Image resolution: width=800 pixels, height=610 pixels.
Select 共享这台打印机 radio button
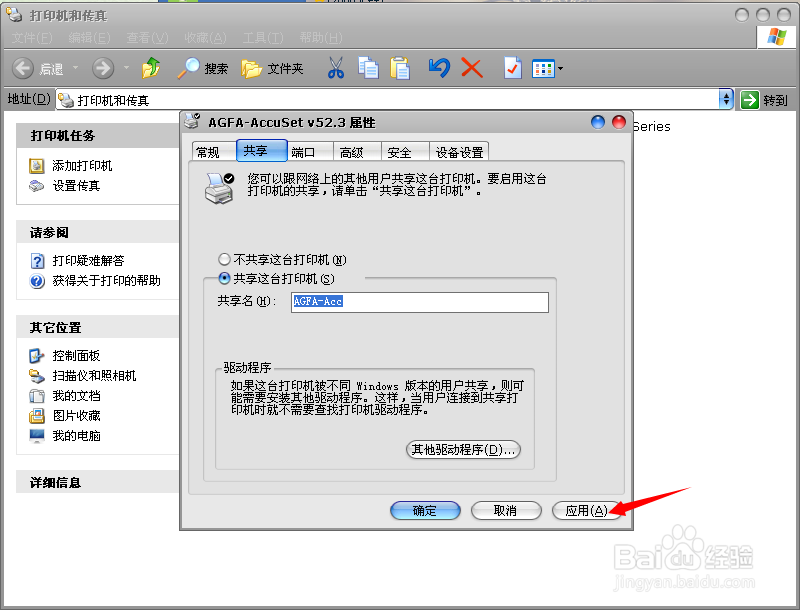224,278
